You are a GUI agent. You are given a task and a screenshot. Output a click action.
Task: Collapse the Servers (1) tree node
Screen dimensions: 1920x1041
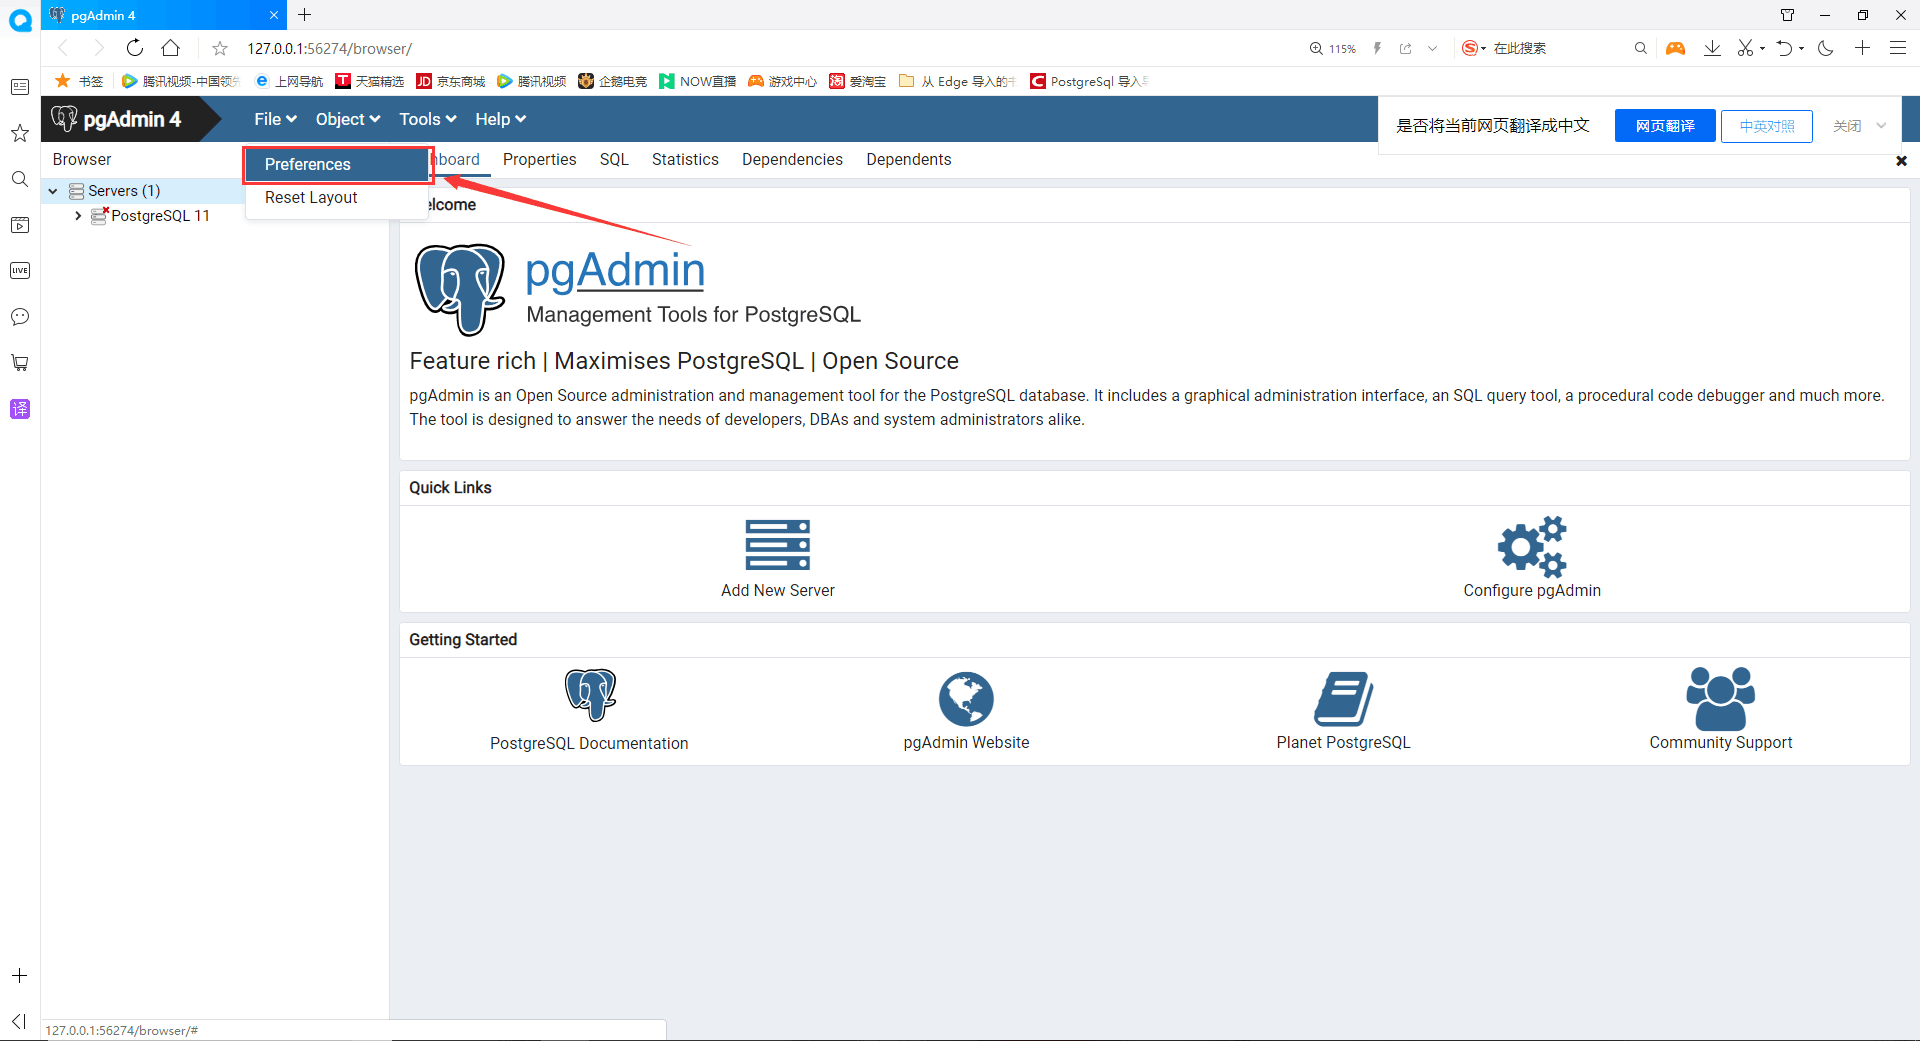click(53, 191)
